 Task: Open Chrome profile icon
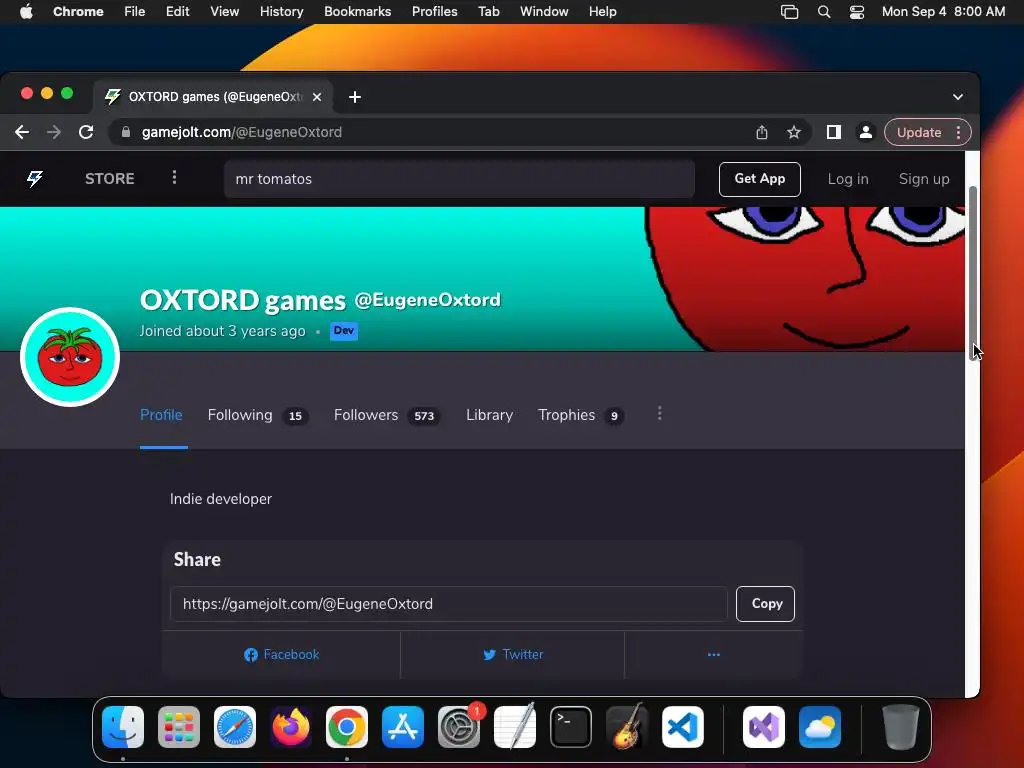865,132
